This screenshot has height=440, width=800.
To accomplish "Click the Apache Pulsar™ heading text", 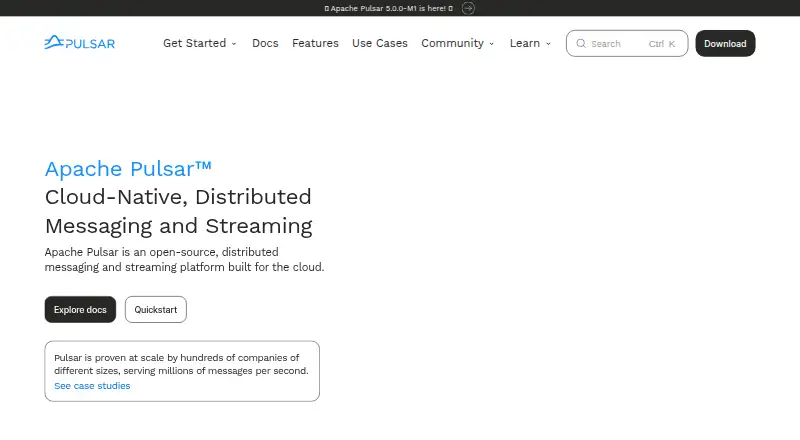I will pyautogui.click(x=128, y=168).
